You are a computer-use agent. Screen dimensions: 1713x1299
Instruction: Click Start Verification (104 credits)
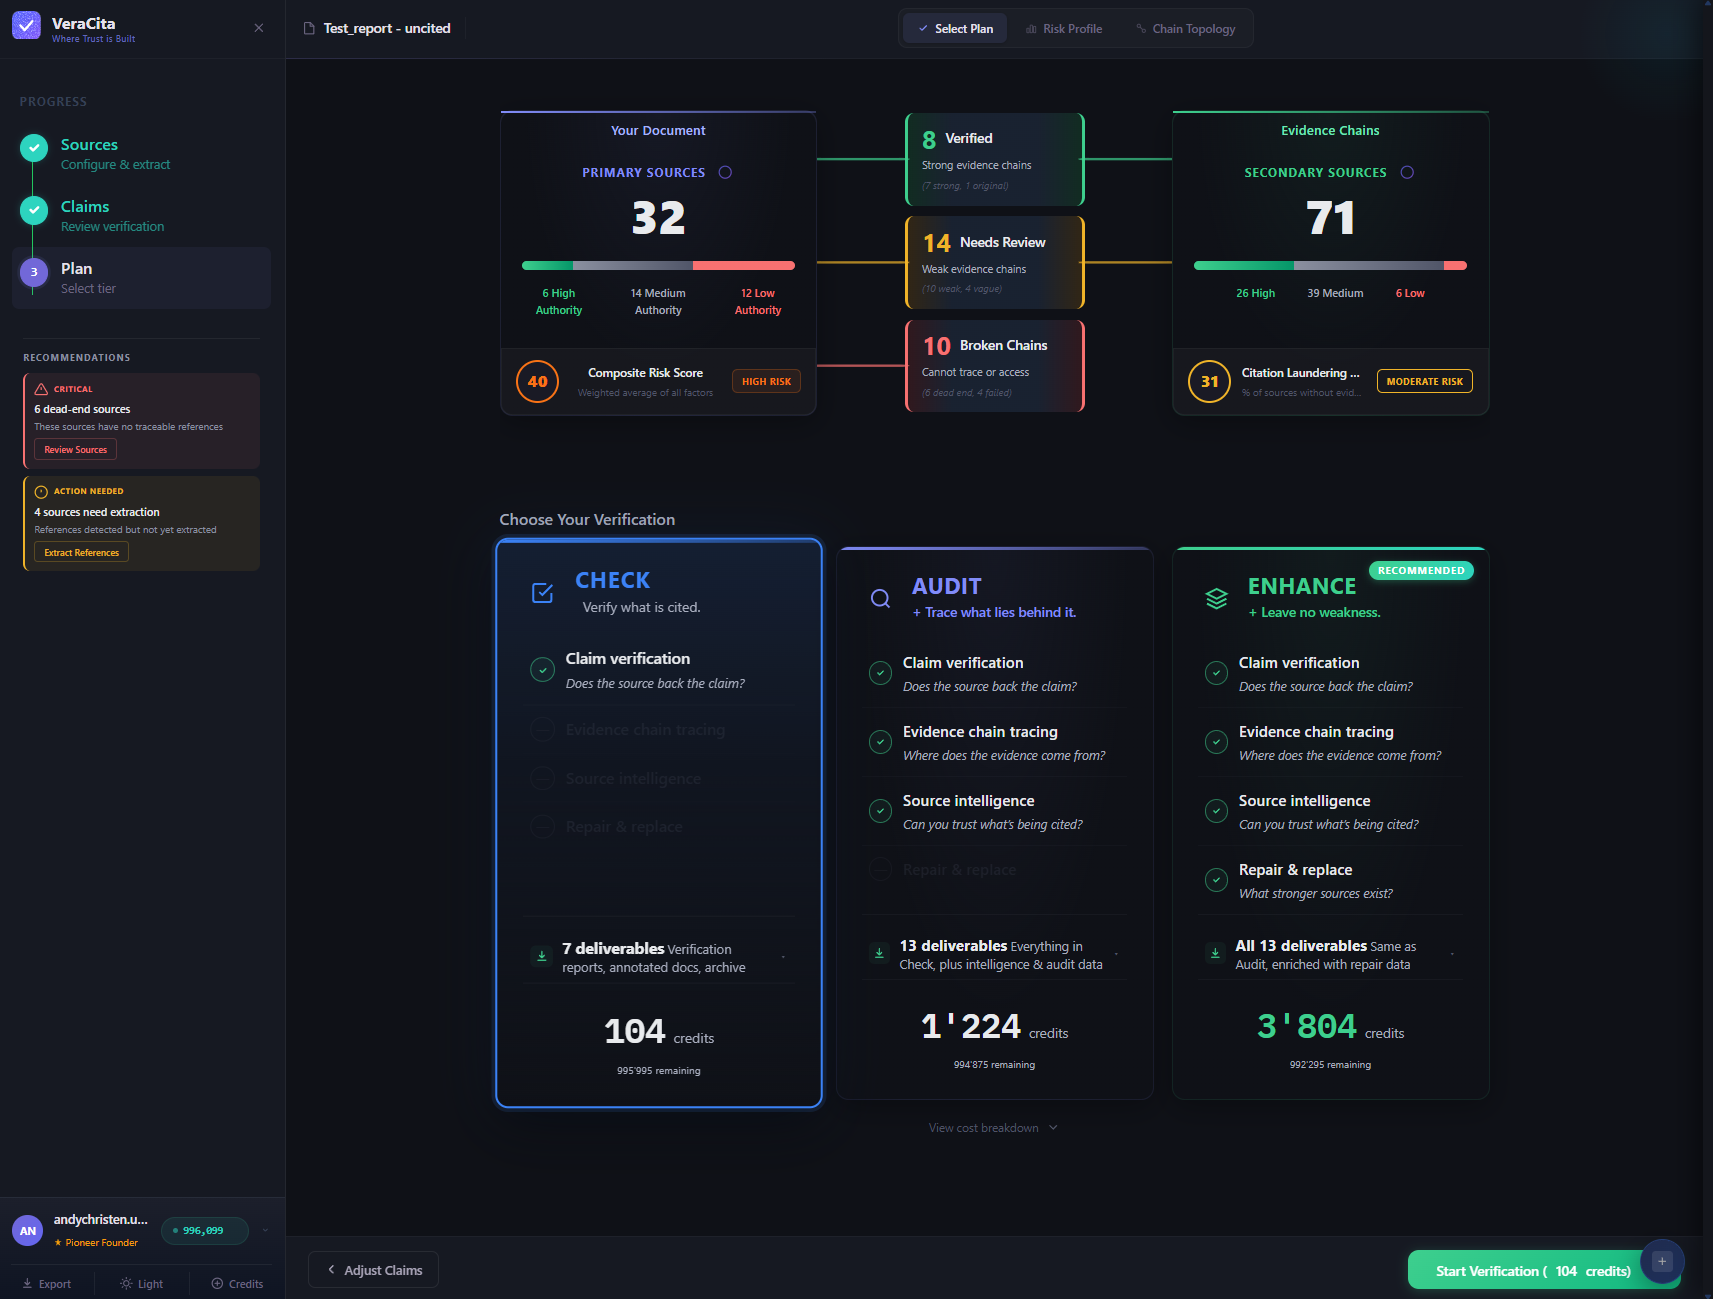pos(1533,1271)
